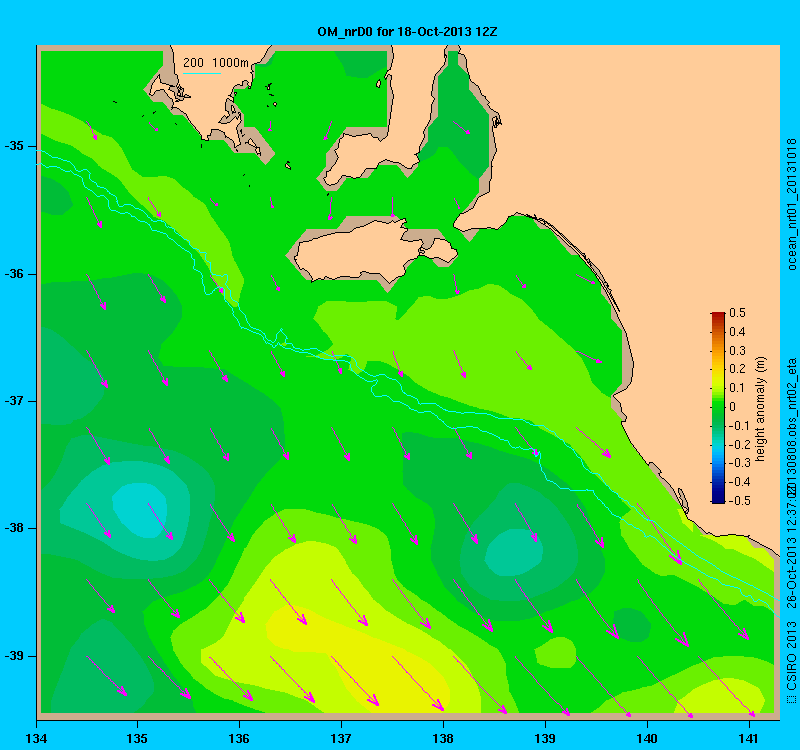800x750 pixels.
Task: Click the longitude 134 axis label
Action: (x=37, y=738)
